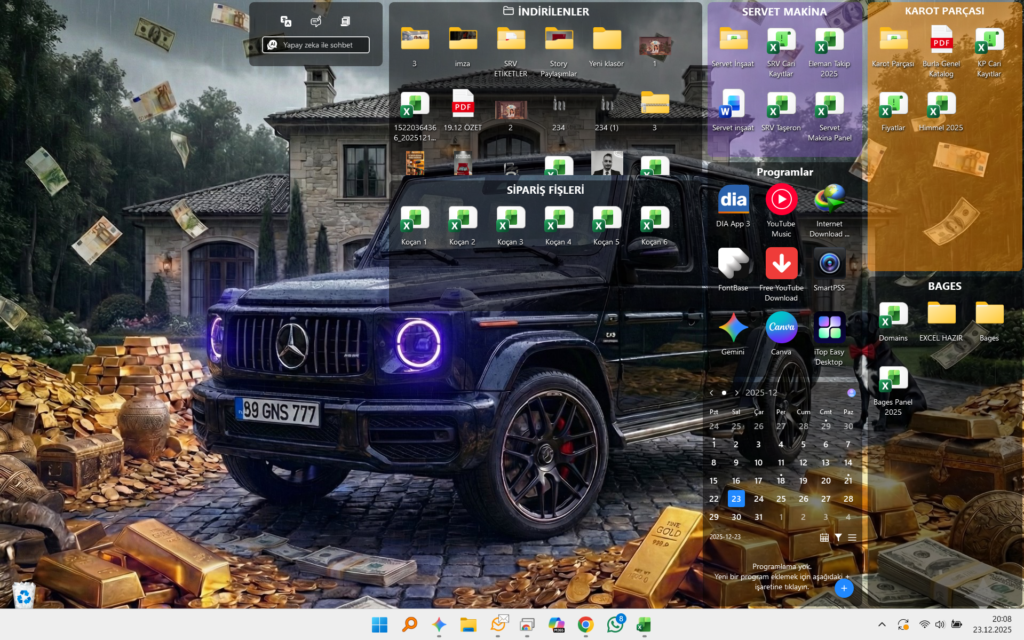Image resolution: width=1024 pixels, height=640 pixels.
Task: Open the calendar hamburger menu
Action: (852, 537)
